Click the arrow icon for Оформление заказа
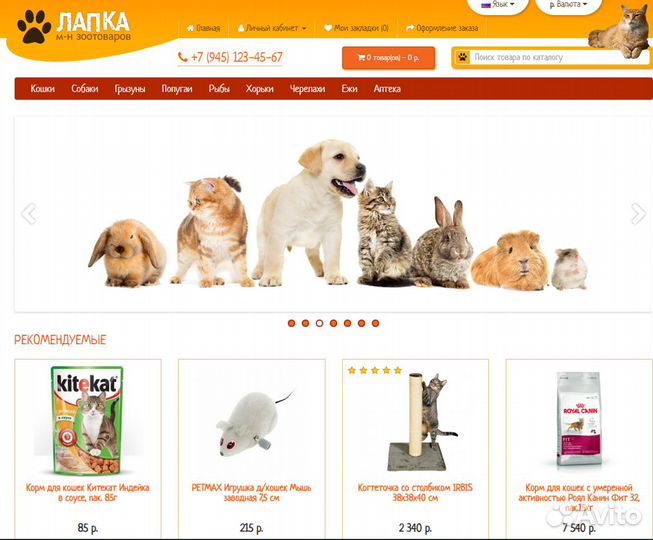This screenshot has height=540, width=653. click(410, 28)
